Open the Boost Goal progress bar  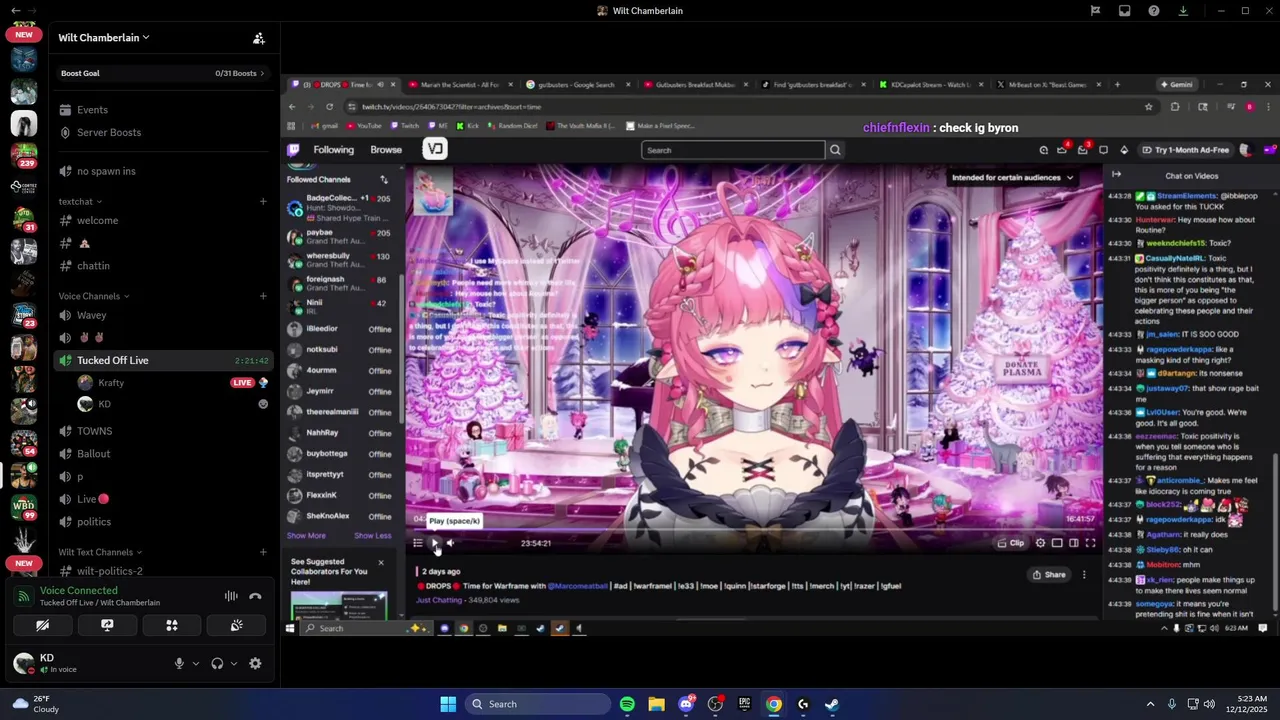[163, 73]
